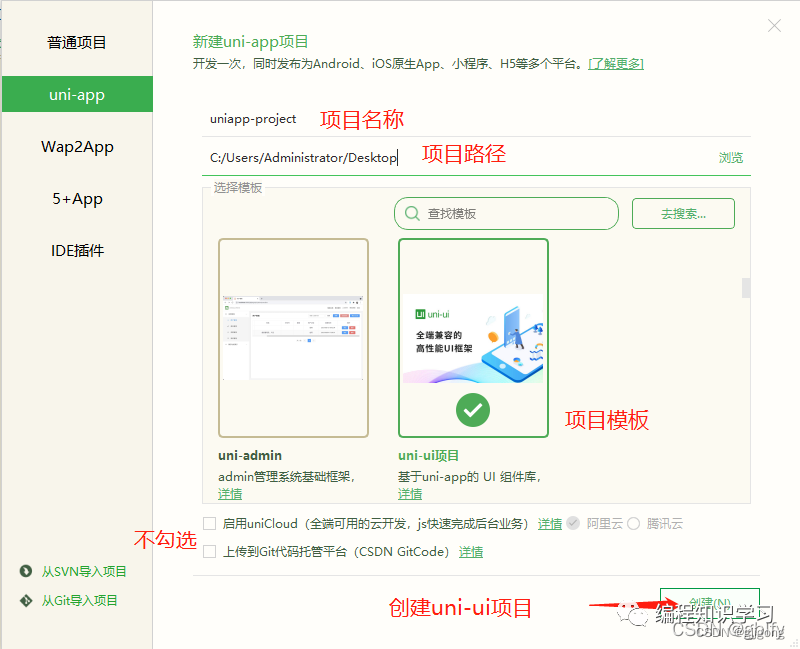Enable the 启用uniCloud checkbox

(209, 523)
